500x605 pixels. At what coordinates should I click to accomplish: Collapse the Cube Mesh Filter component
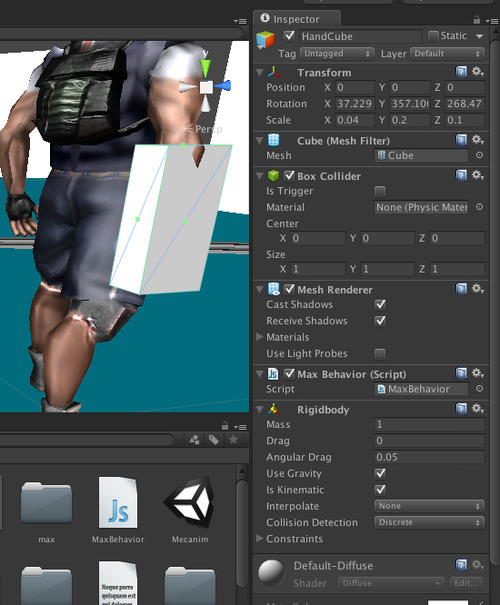click(260, 140)
